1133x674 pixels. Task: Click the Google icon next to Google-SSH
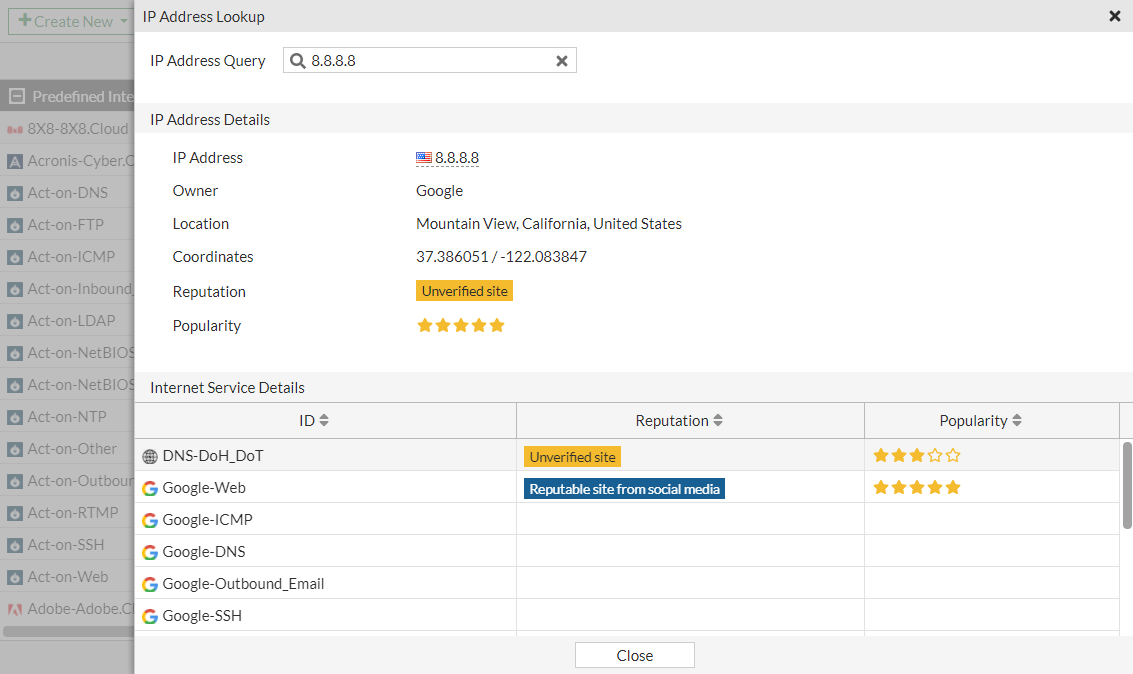coord(150,616)
